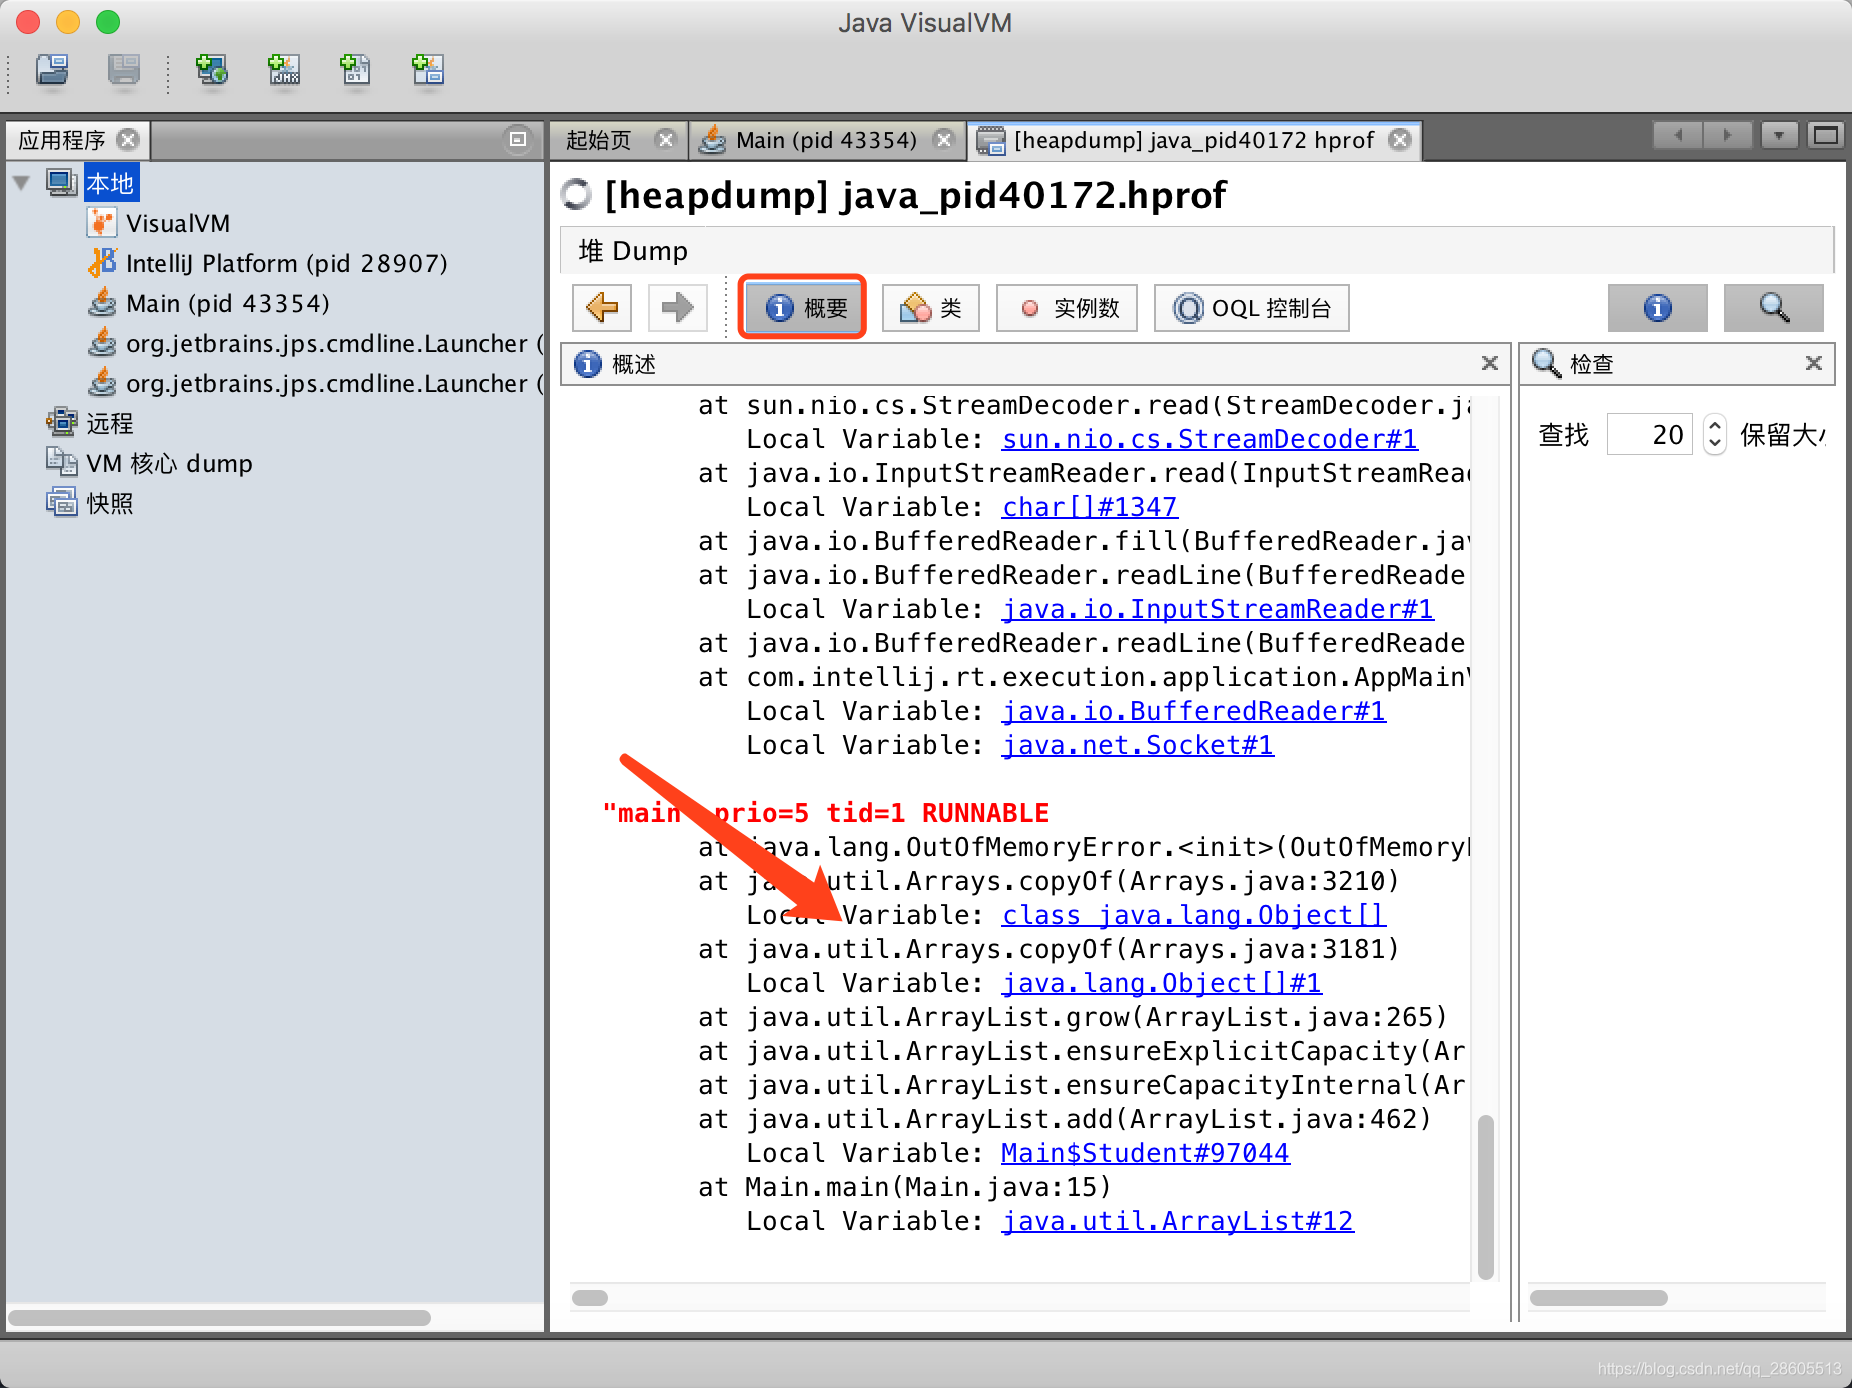Collapse the 本地 tree node

tap(21, 183)
